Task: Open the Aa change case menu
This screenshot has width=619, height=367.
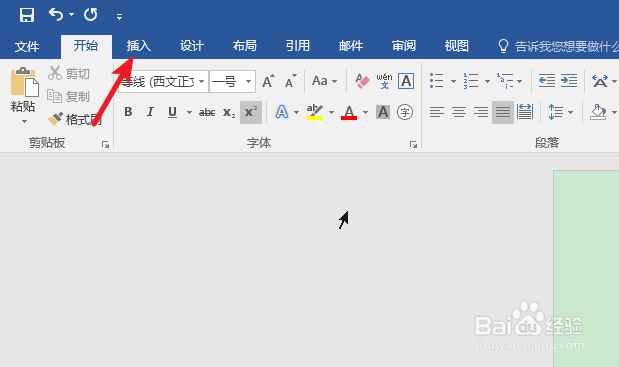Action: click(x=324, y=81)
